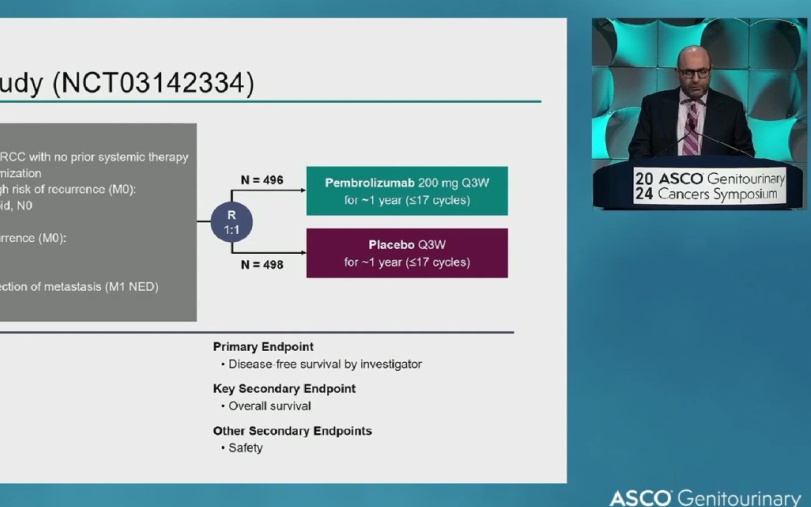Select the purple Placebo Q3W box
Screen dimensions: 811x507
[x=406, y=253]
